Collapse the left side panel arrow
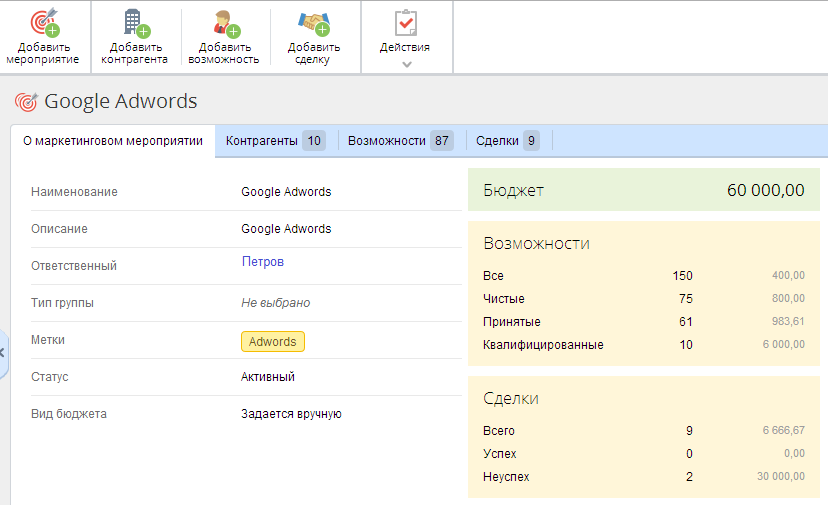The image size is (828, 505). 3,353
